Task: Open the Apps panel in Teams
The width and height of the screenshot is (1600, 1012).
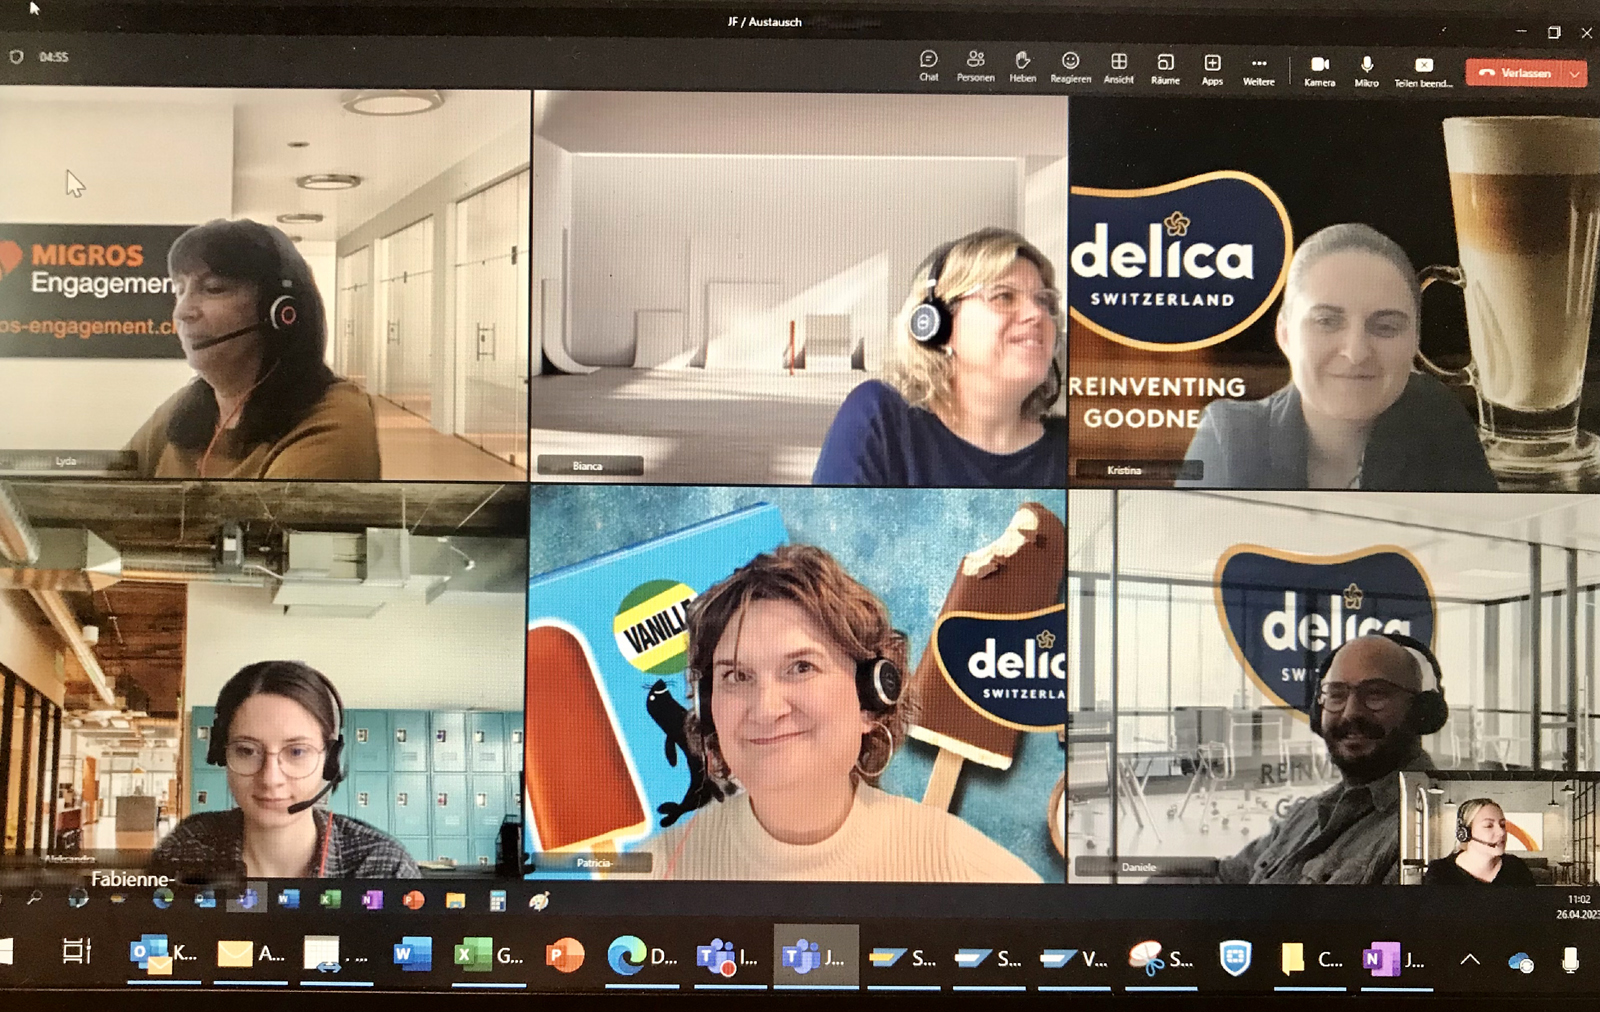Action: 1212,69
